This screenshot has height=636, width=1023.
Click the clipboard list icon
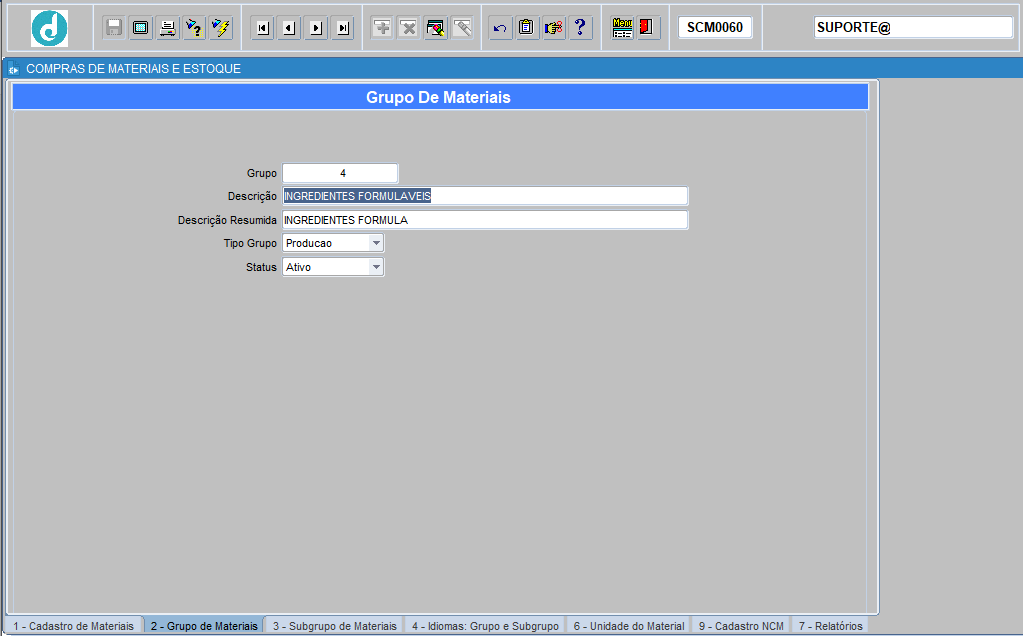pos(527,28)
